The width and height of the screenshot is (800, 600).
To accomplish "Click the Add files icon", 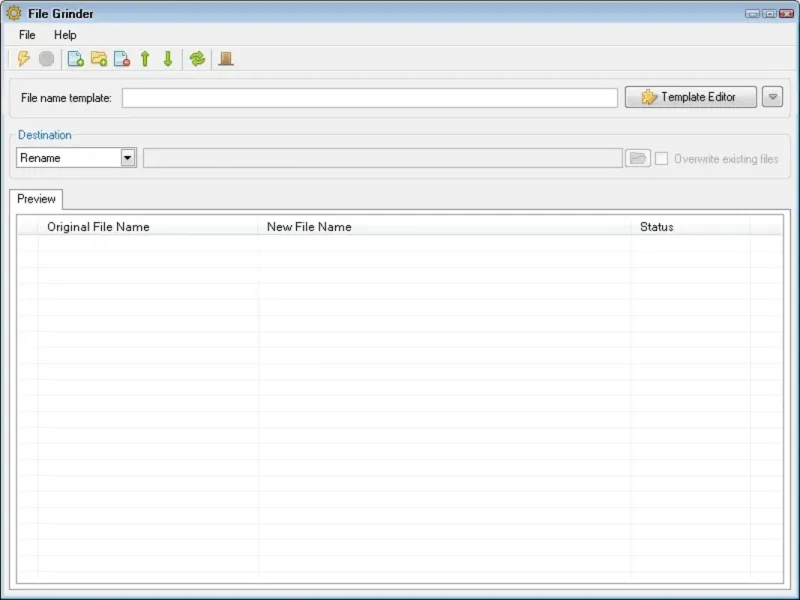I will point(76,59).
